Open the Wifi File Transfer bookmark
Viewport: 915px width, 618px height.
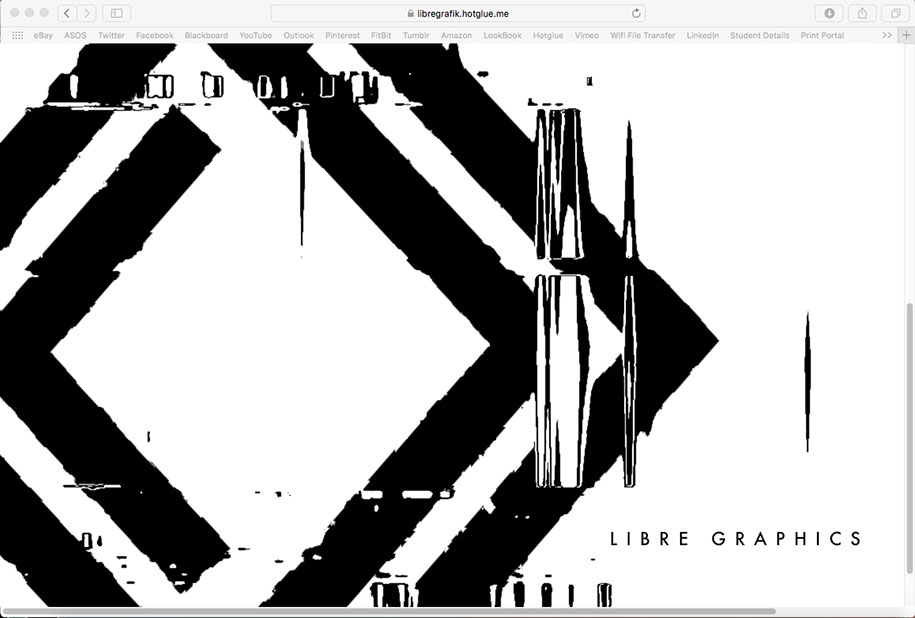[642, 35]
